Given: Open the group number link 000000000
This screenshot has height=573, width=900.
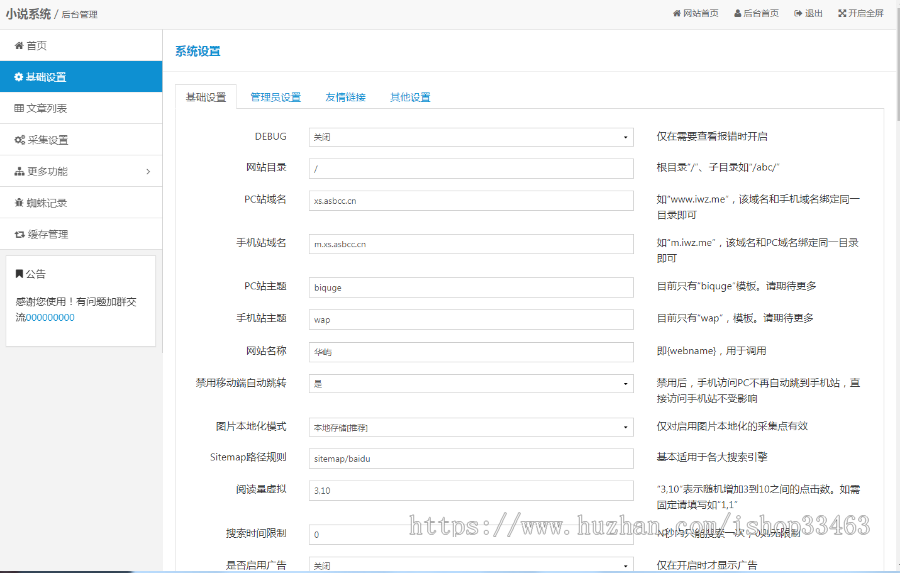Looking at the screenshot, I should [50, 318].
